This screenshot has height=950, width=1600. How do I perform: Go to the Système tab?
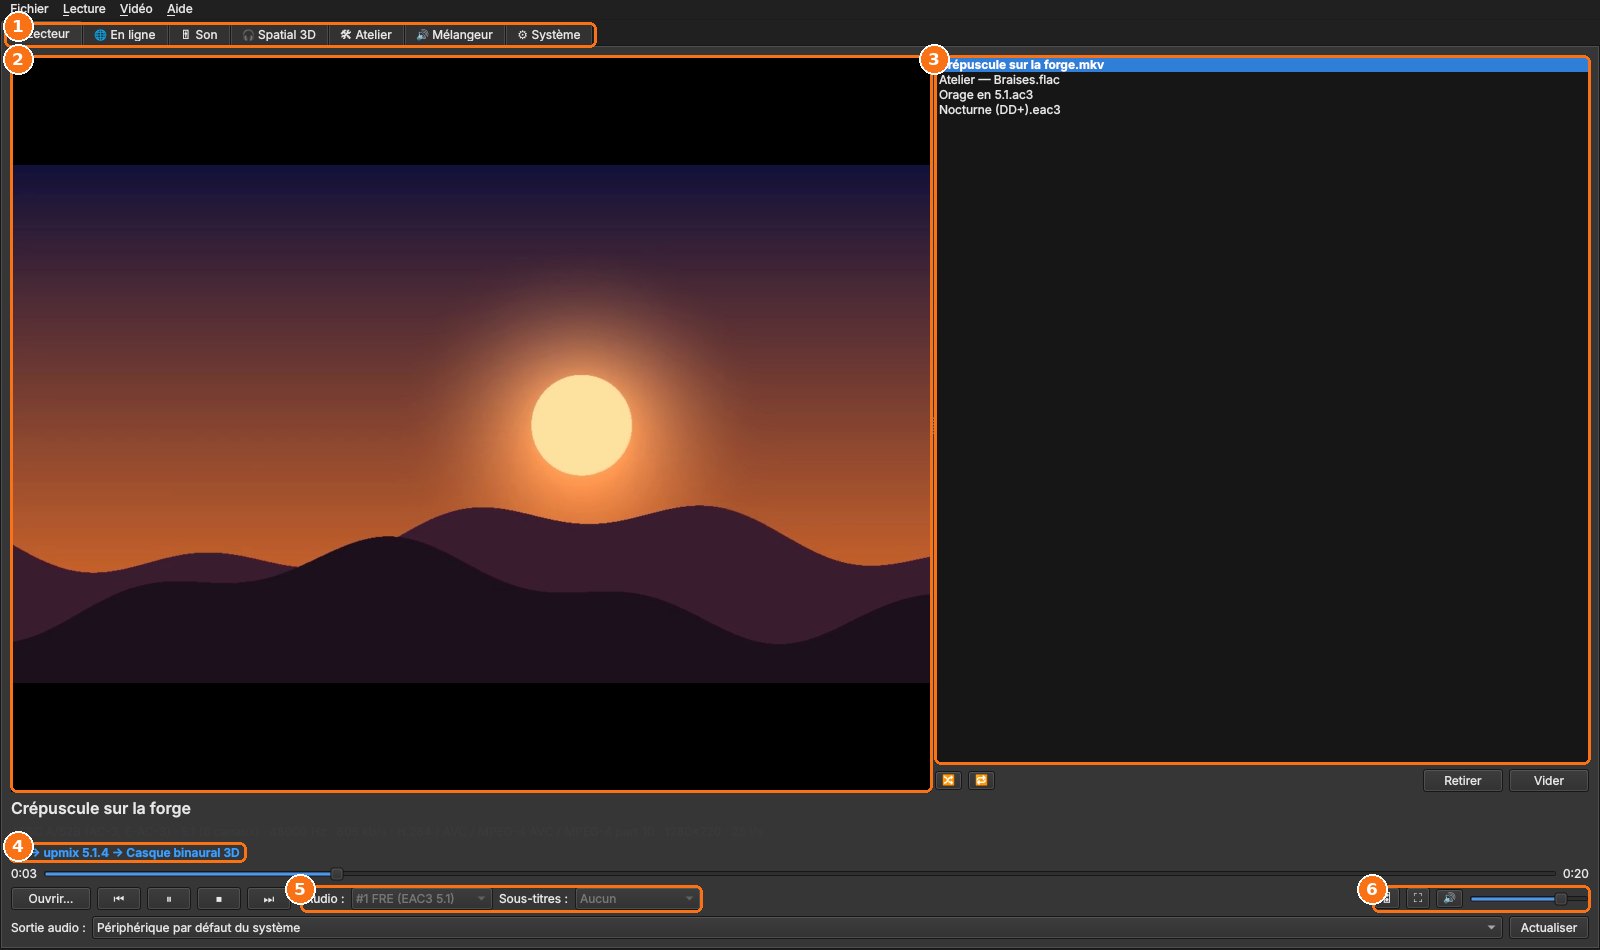[x=549, y=35]
